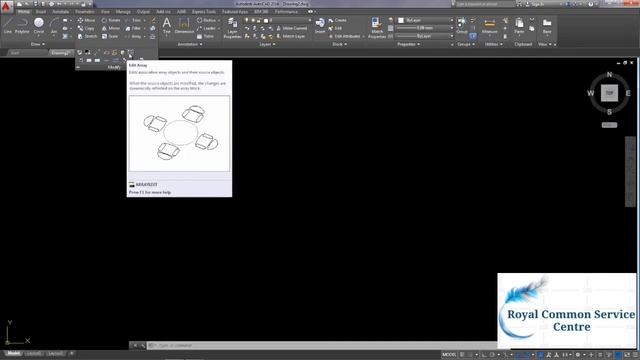Screen dimensions: 640x360
Task: Open Layer Properties manager
Action: pyautogui.click(x=232, y=28)
